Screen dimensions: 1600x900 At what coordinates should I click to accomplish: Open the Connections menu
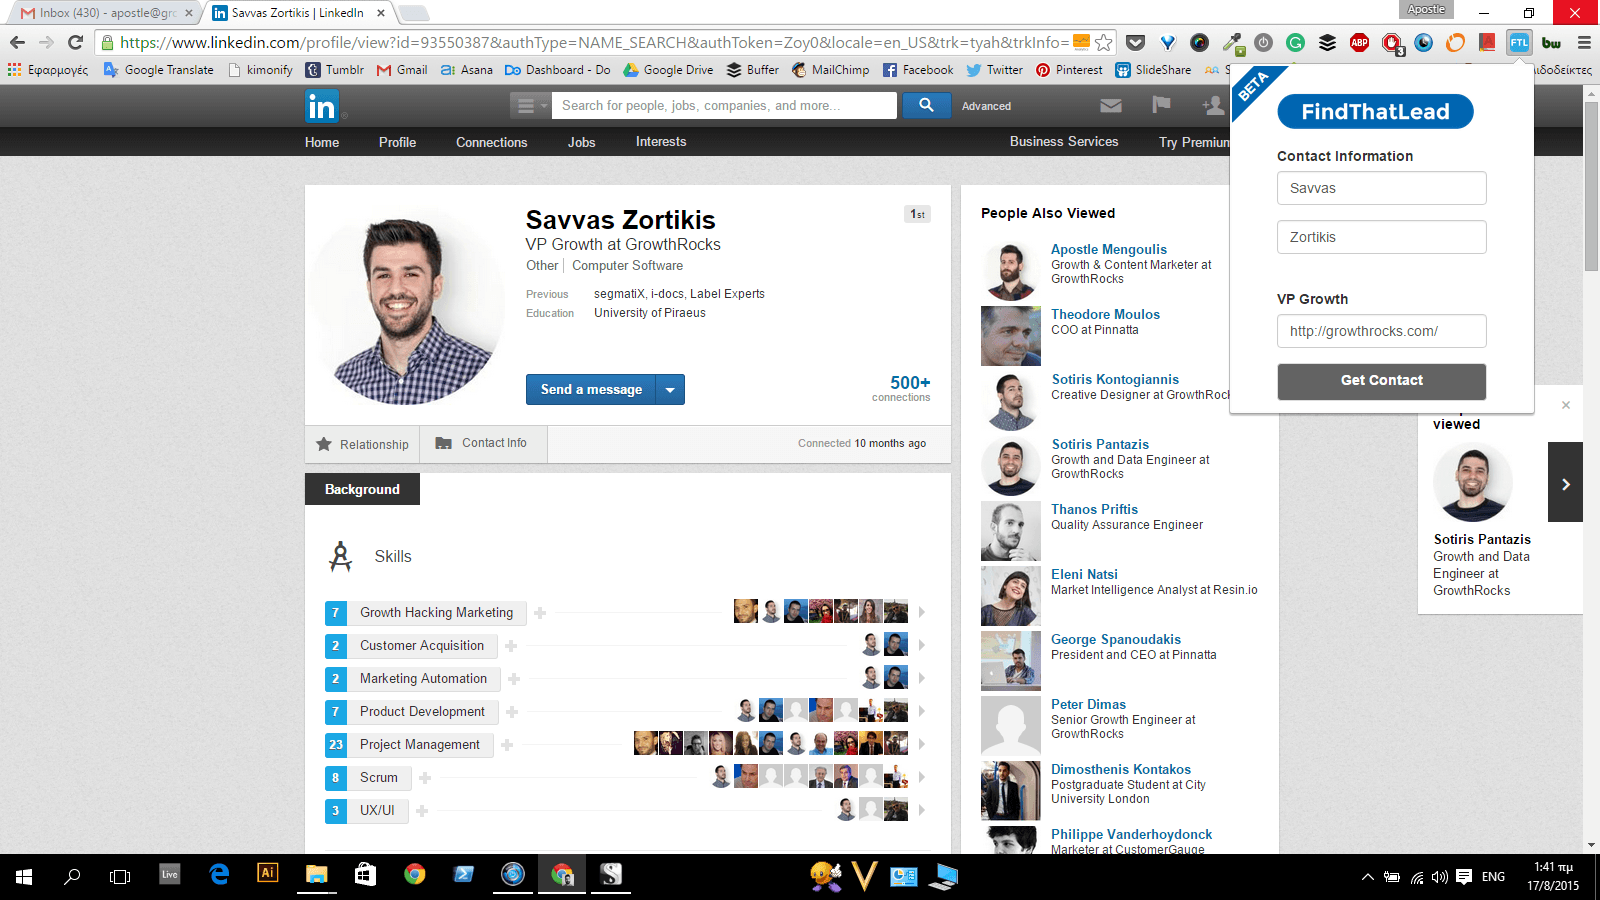point(491,142)
